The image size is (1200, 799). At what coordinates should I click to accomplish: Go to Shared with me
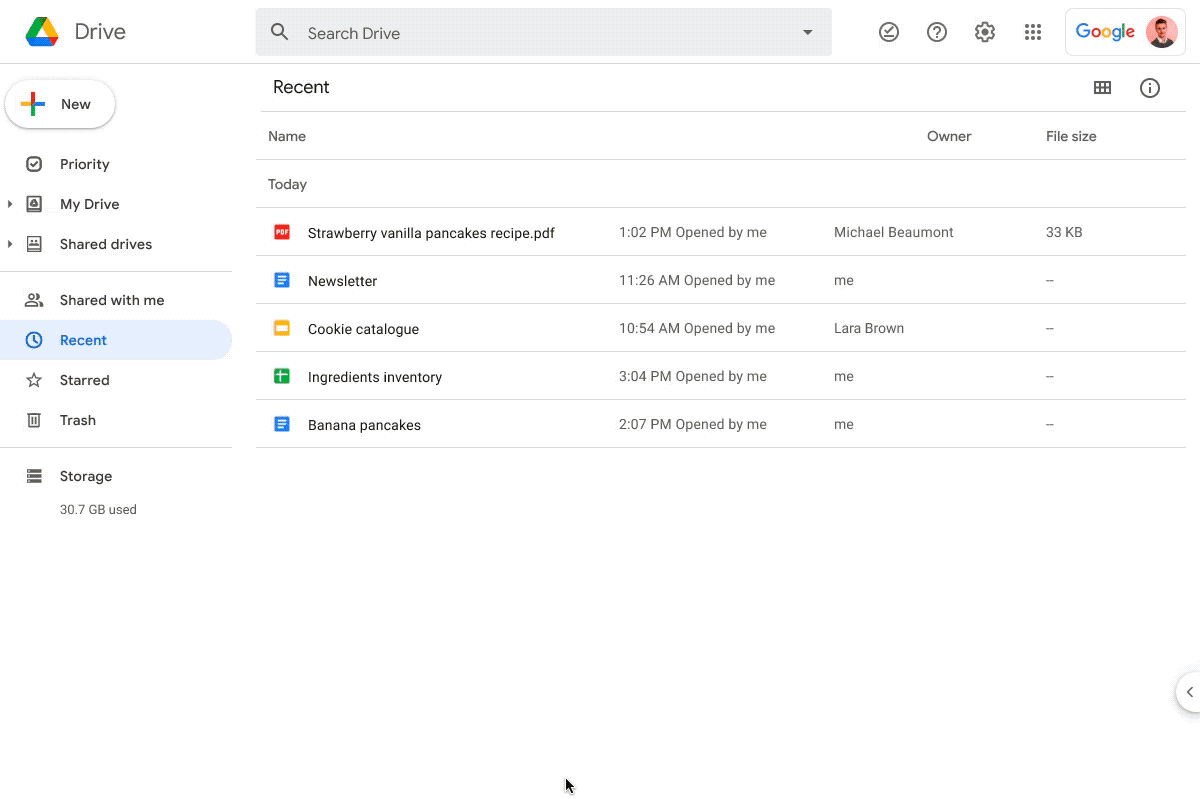tap(111, 300)
